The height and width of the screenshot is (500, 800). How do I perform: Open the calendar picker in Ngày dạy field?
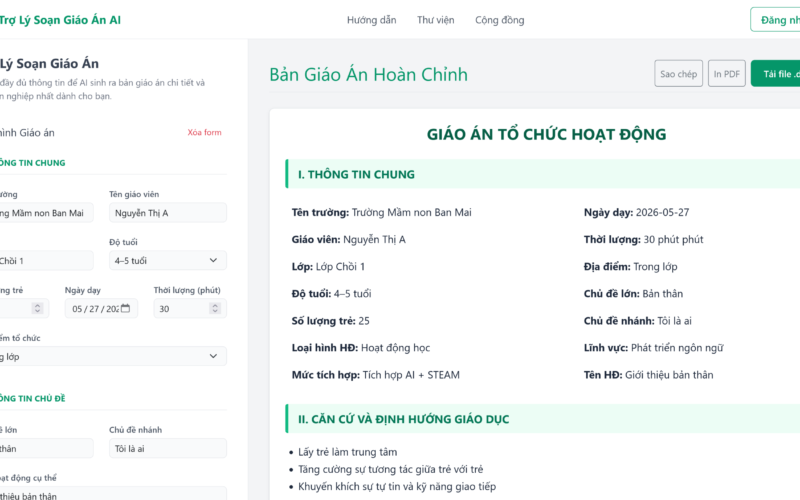(x=126, y=308)
